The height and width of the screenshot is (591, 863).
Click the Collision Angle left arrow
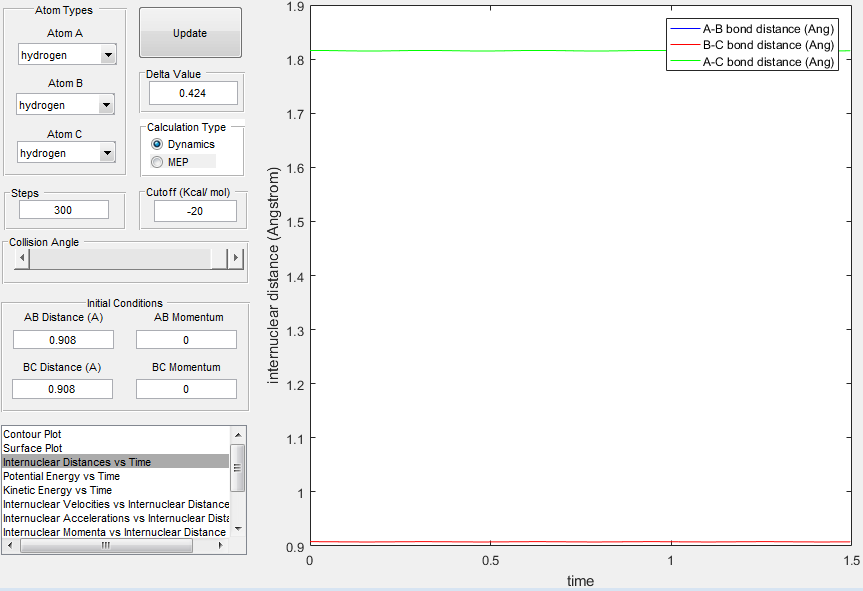(22, 258)
